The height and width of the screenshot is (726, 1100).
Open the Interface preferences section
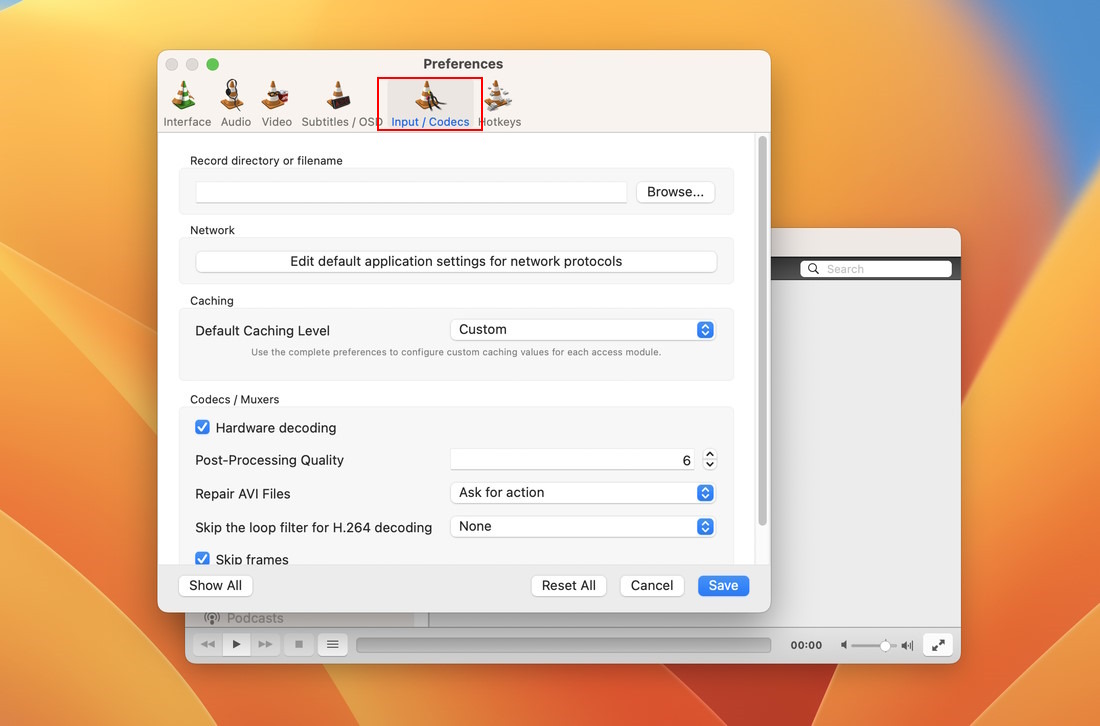(x=186, y=100)
